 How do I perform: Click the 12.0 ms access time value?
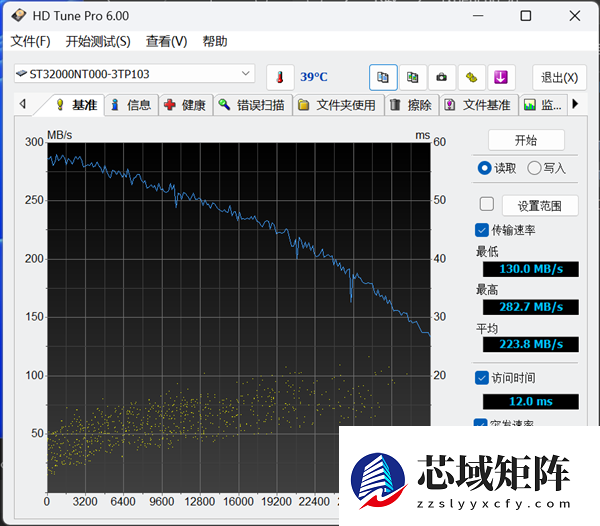[531, 402]
